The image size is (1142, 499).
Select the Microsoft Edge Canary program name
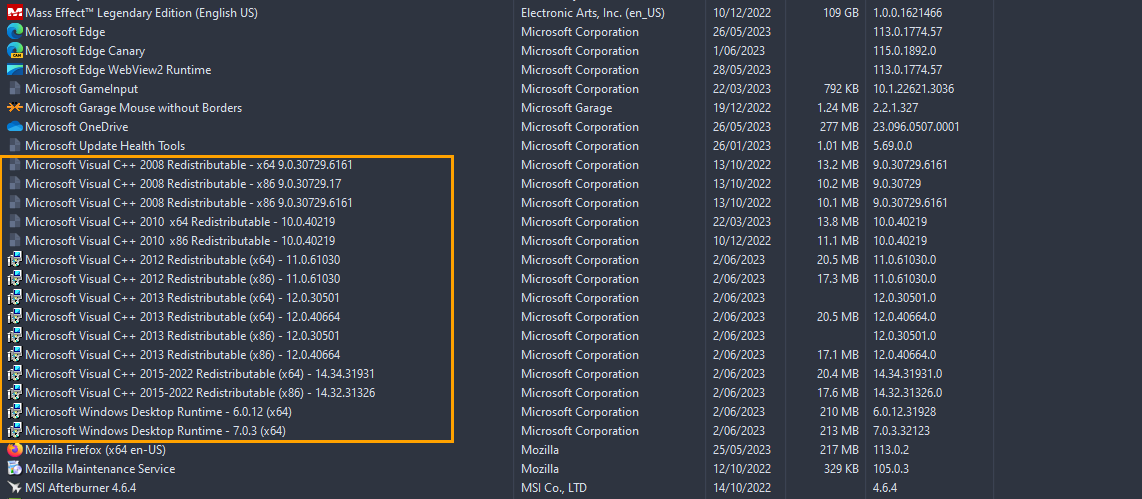coord(84,51)
